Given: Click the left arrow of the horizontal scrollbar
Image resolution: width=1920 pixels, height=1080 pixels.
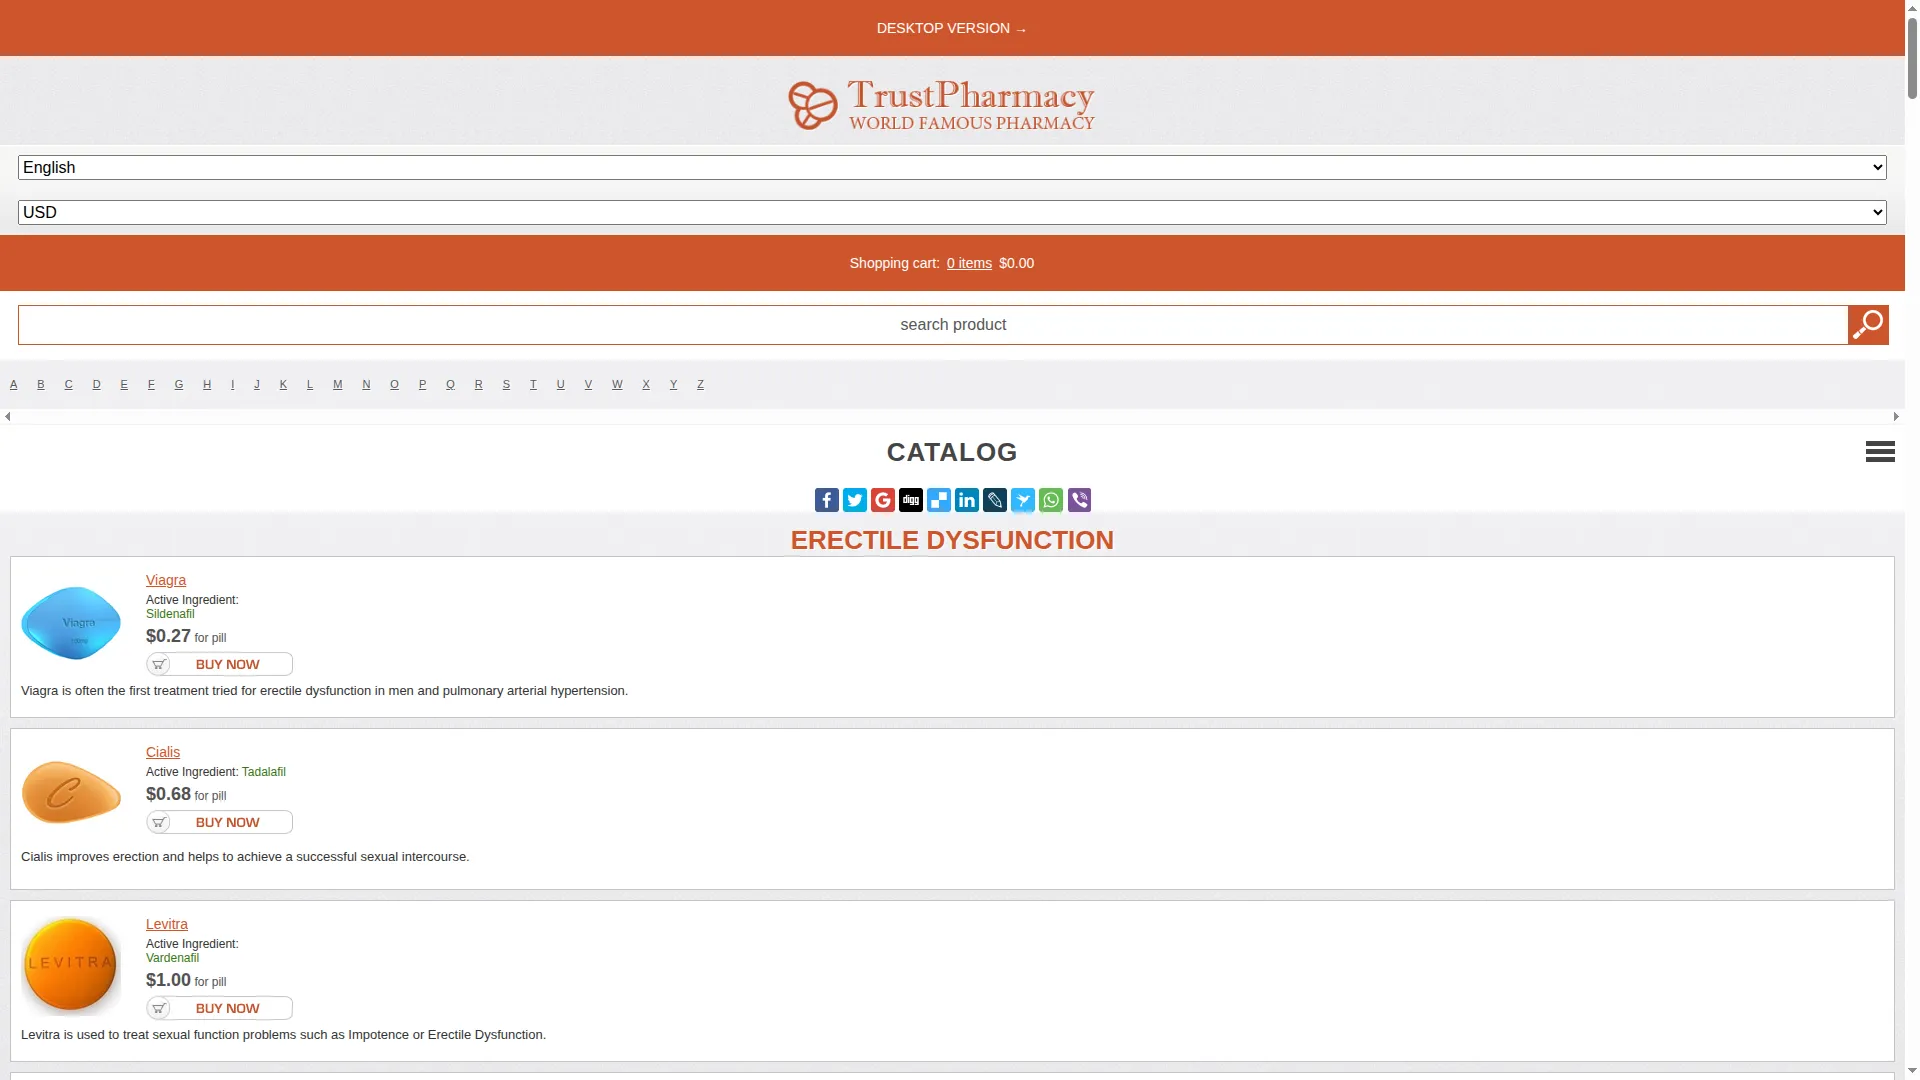Looking at the screenshot, I should [x=8, y=416].
